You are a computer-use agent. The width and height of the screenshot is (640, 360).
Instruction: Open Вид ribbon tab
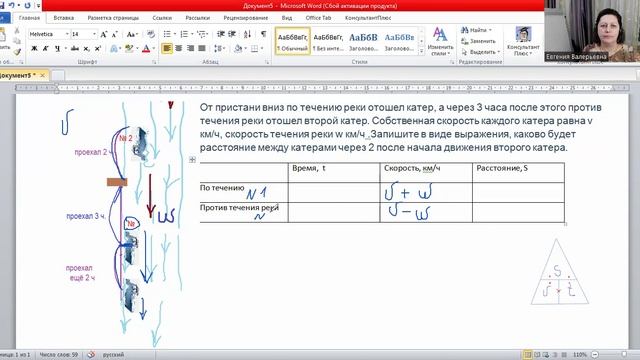click(287, 18)
